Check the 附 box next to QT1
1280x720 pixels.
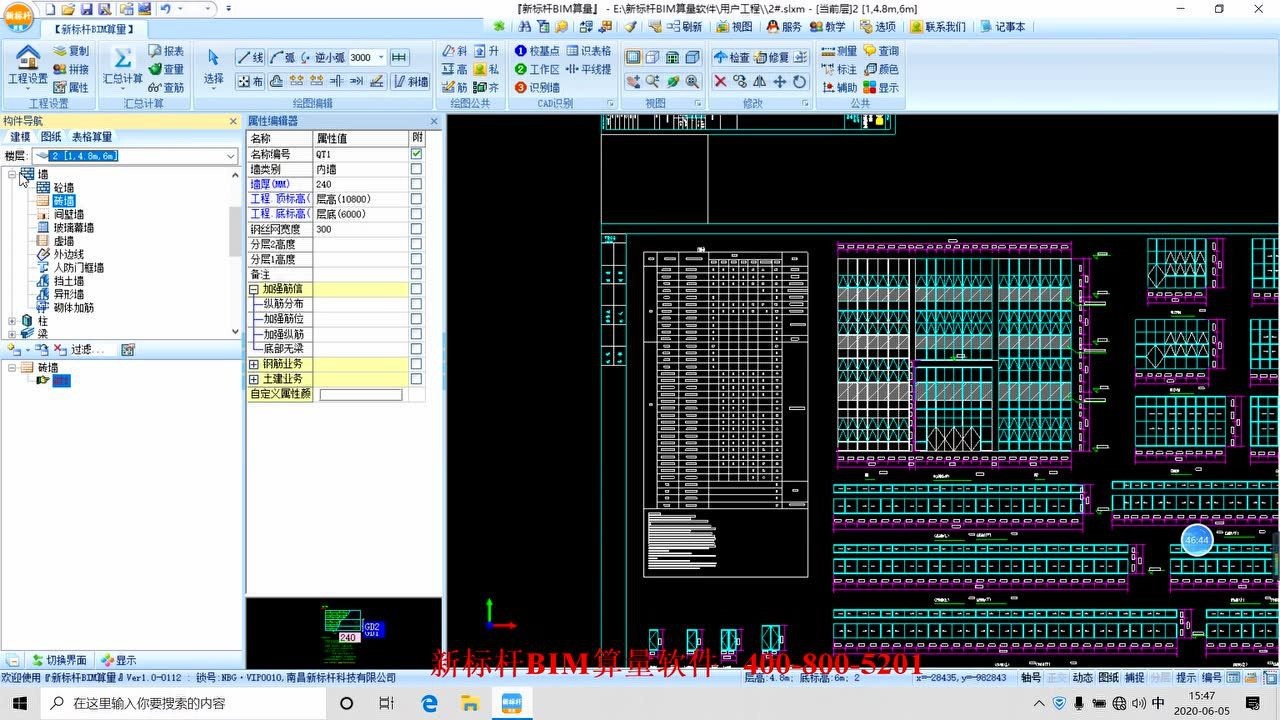pos(418,153)
